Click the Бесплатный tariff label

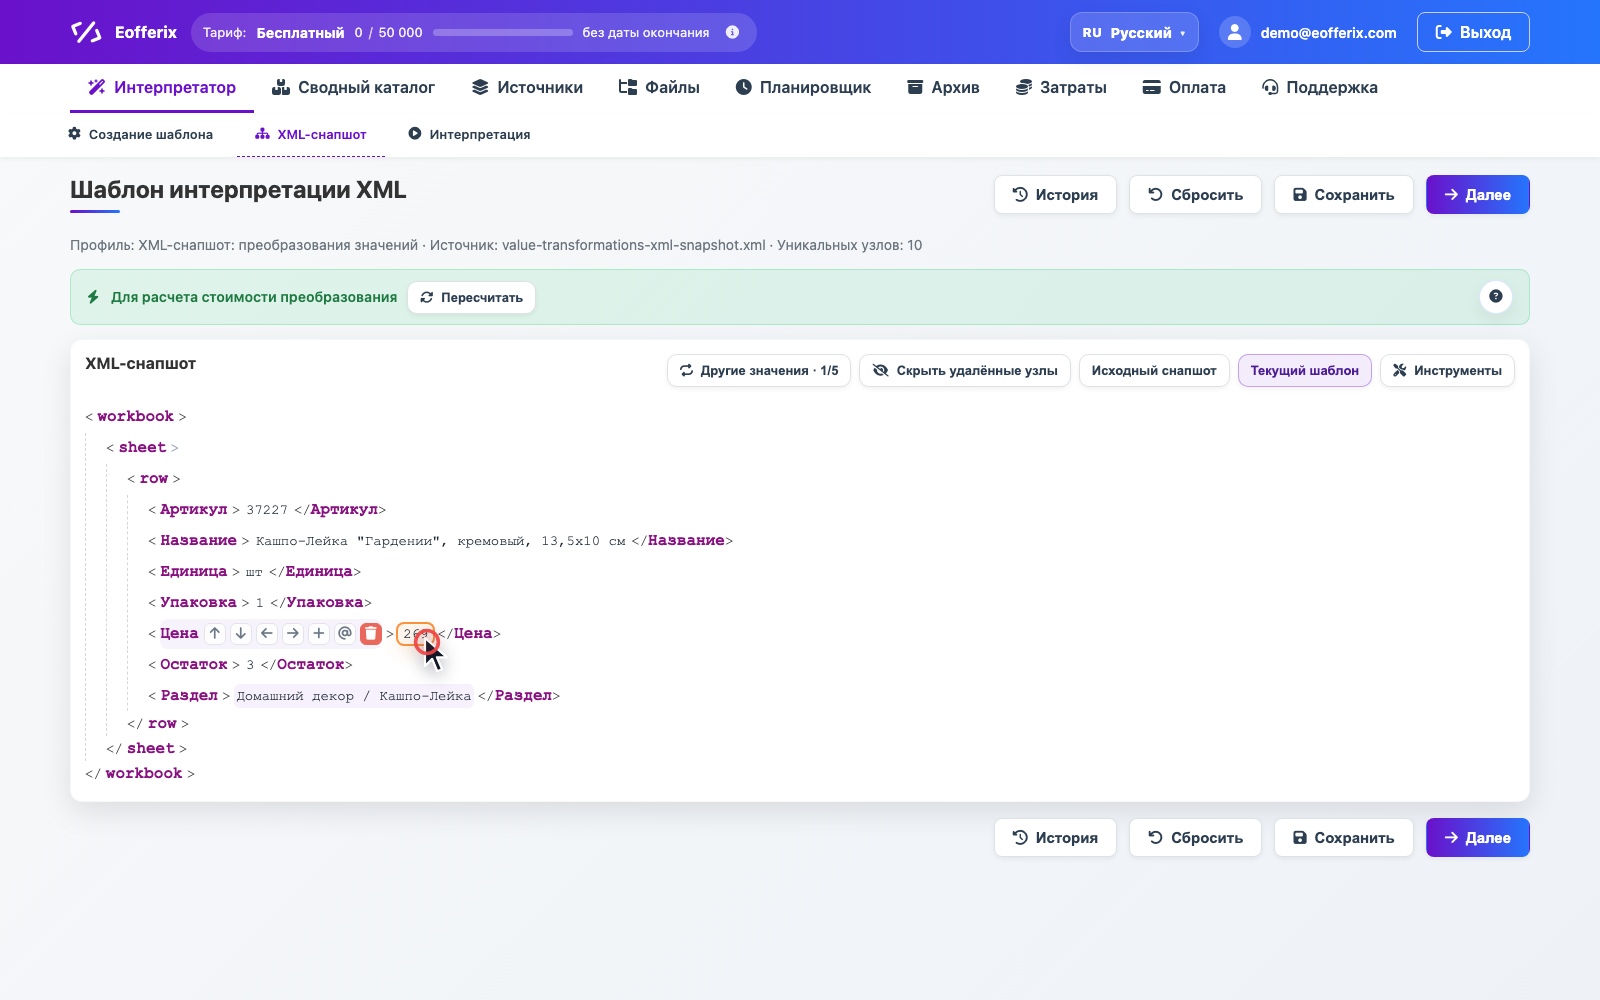[x=300, y=33]
